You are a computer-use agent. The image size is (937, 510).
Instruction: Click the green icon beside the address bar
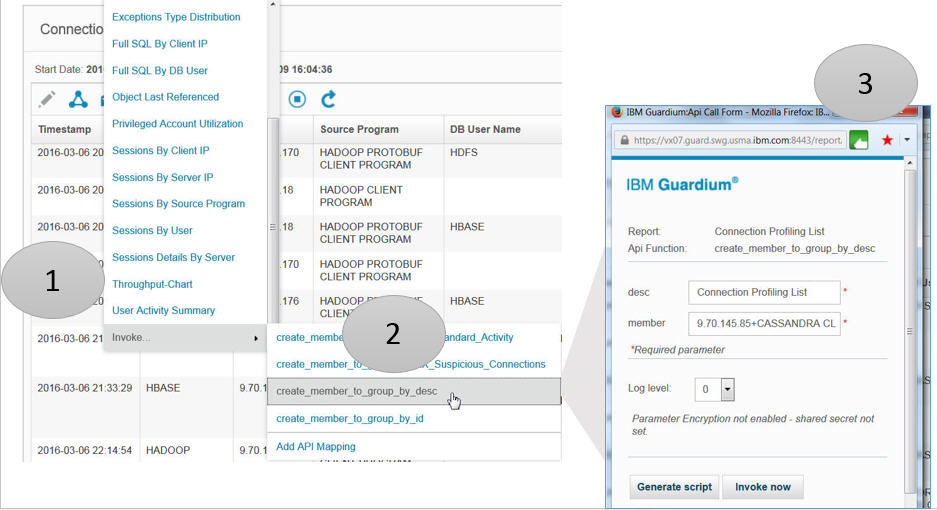coord(859,140)
